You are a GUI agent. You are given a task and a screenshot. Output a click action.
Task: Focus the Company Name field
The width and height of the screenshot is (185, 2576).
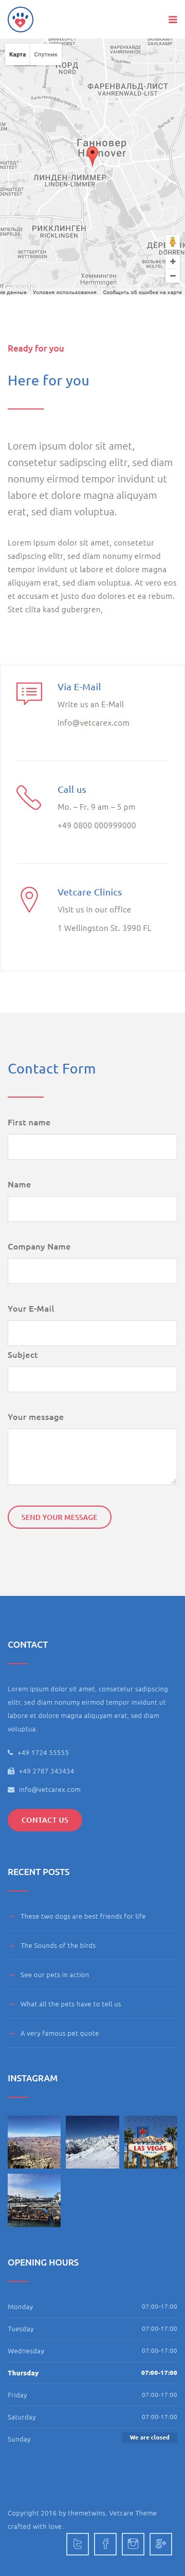click(92, 1271)
